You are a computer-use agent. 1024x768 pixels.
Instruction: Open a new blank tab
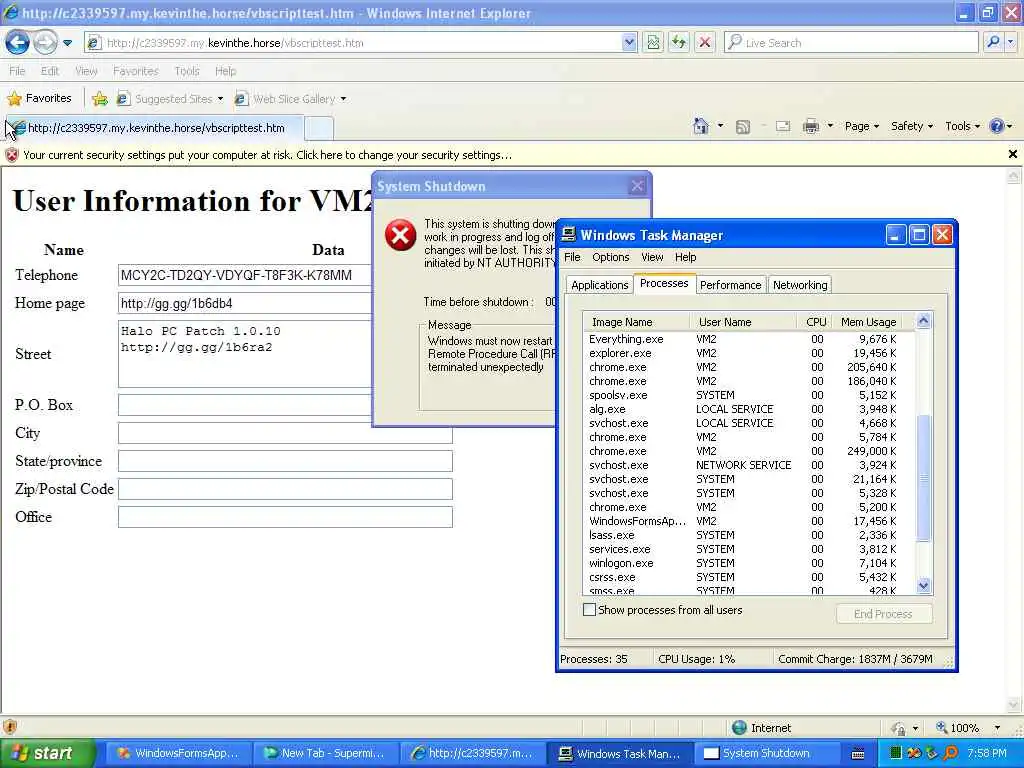click(319, 128)
